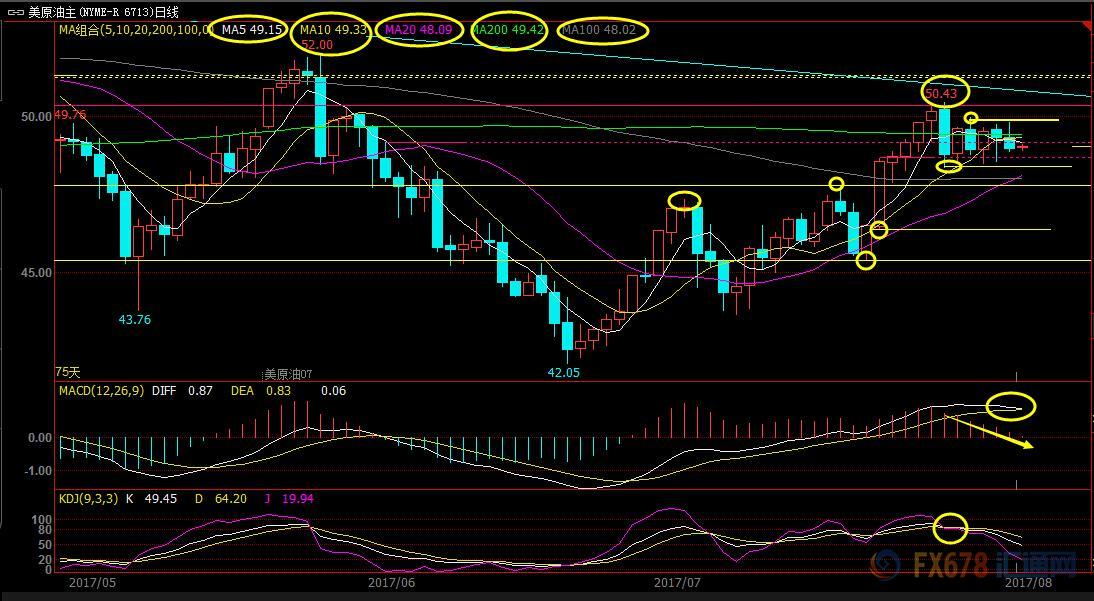Click the KDJ 100 axis tick
The width and height of the screenshot is (1094, 601).
point(44,520)
